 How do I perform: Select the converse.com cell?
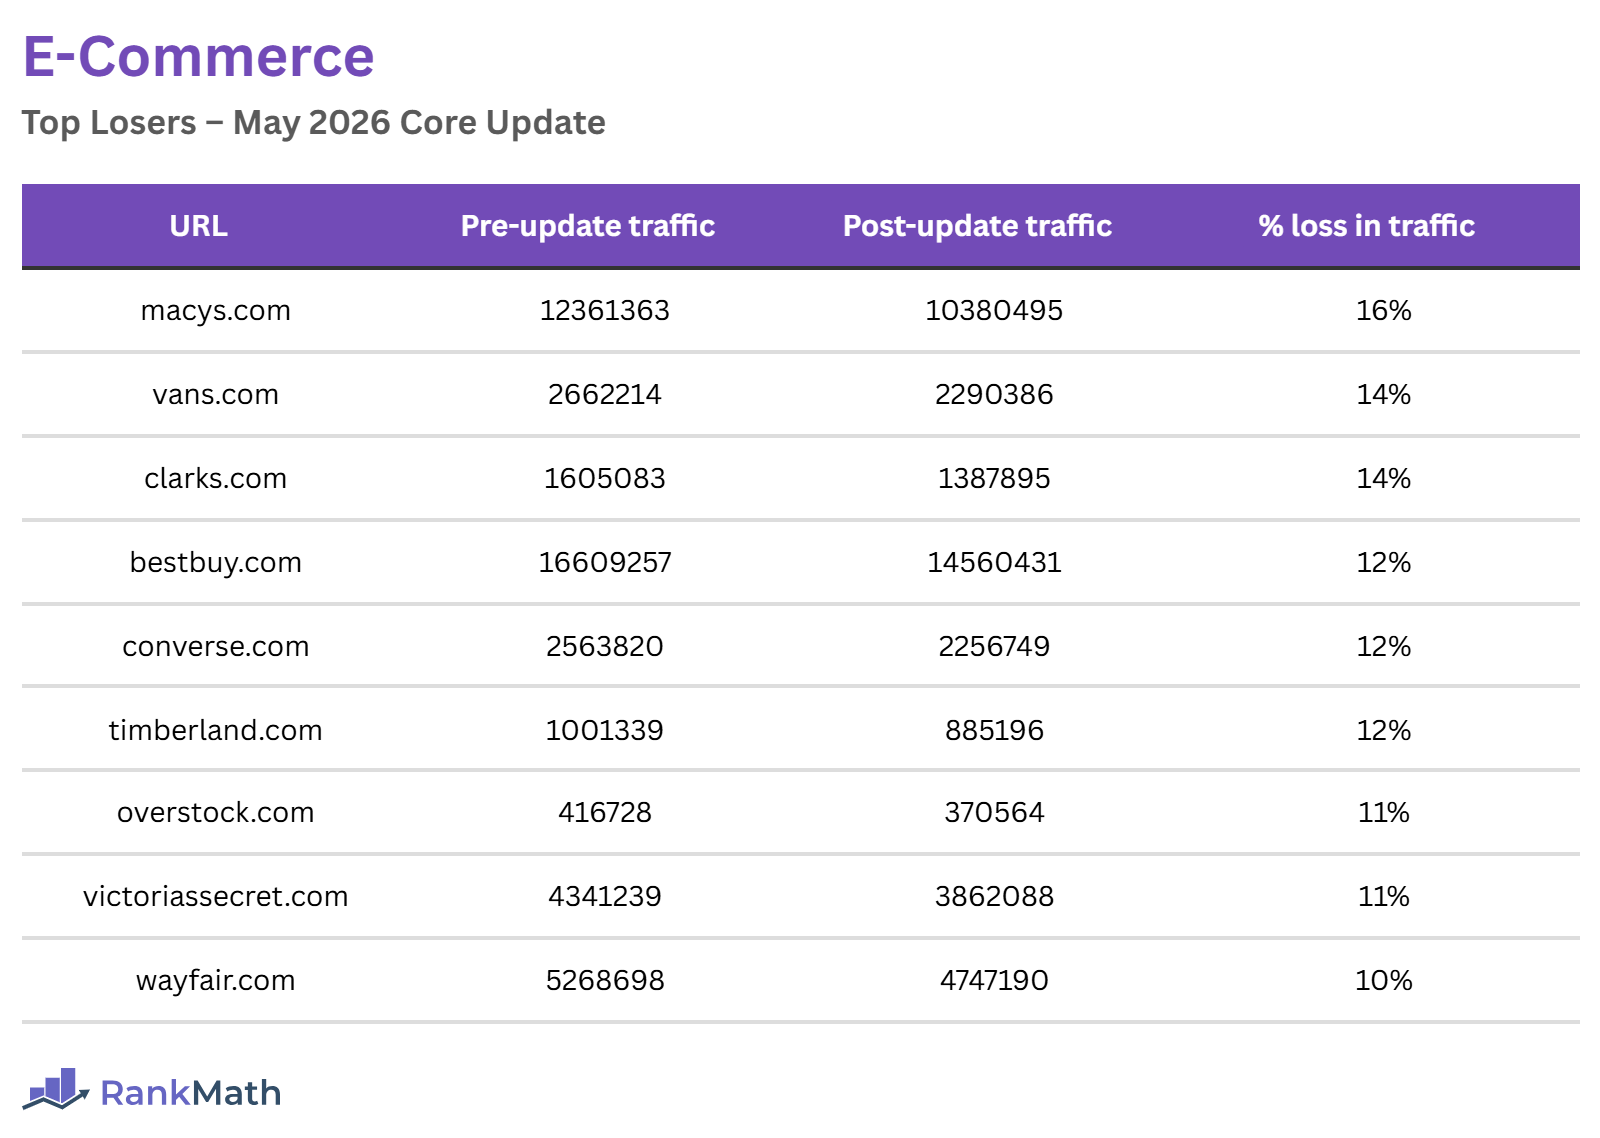pos(216,647)
